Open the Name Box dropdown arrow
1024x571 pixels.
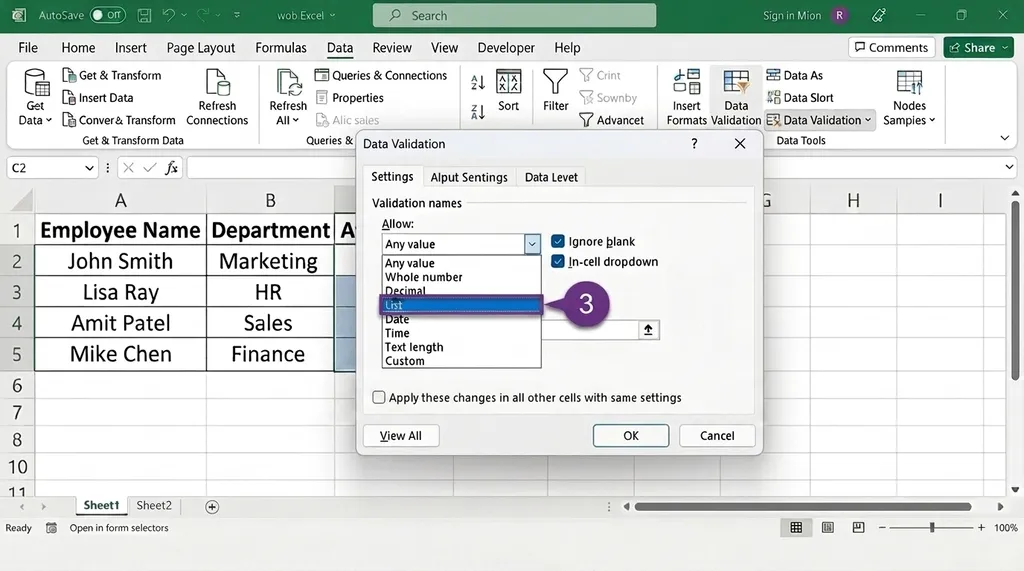pyautogui.click(x=89, y=168)
